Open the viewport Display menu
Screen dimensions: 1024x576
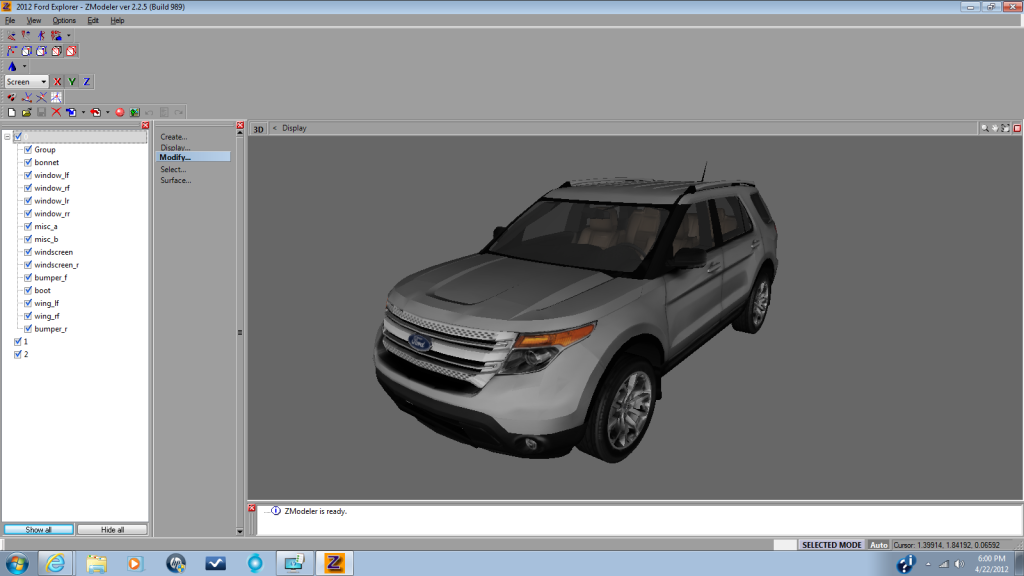coord(294,128)
